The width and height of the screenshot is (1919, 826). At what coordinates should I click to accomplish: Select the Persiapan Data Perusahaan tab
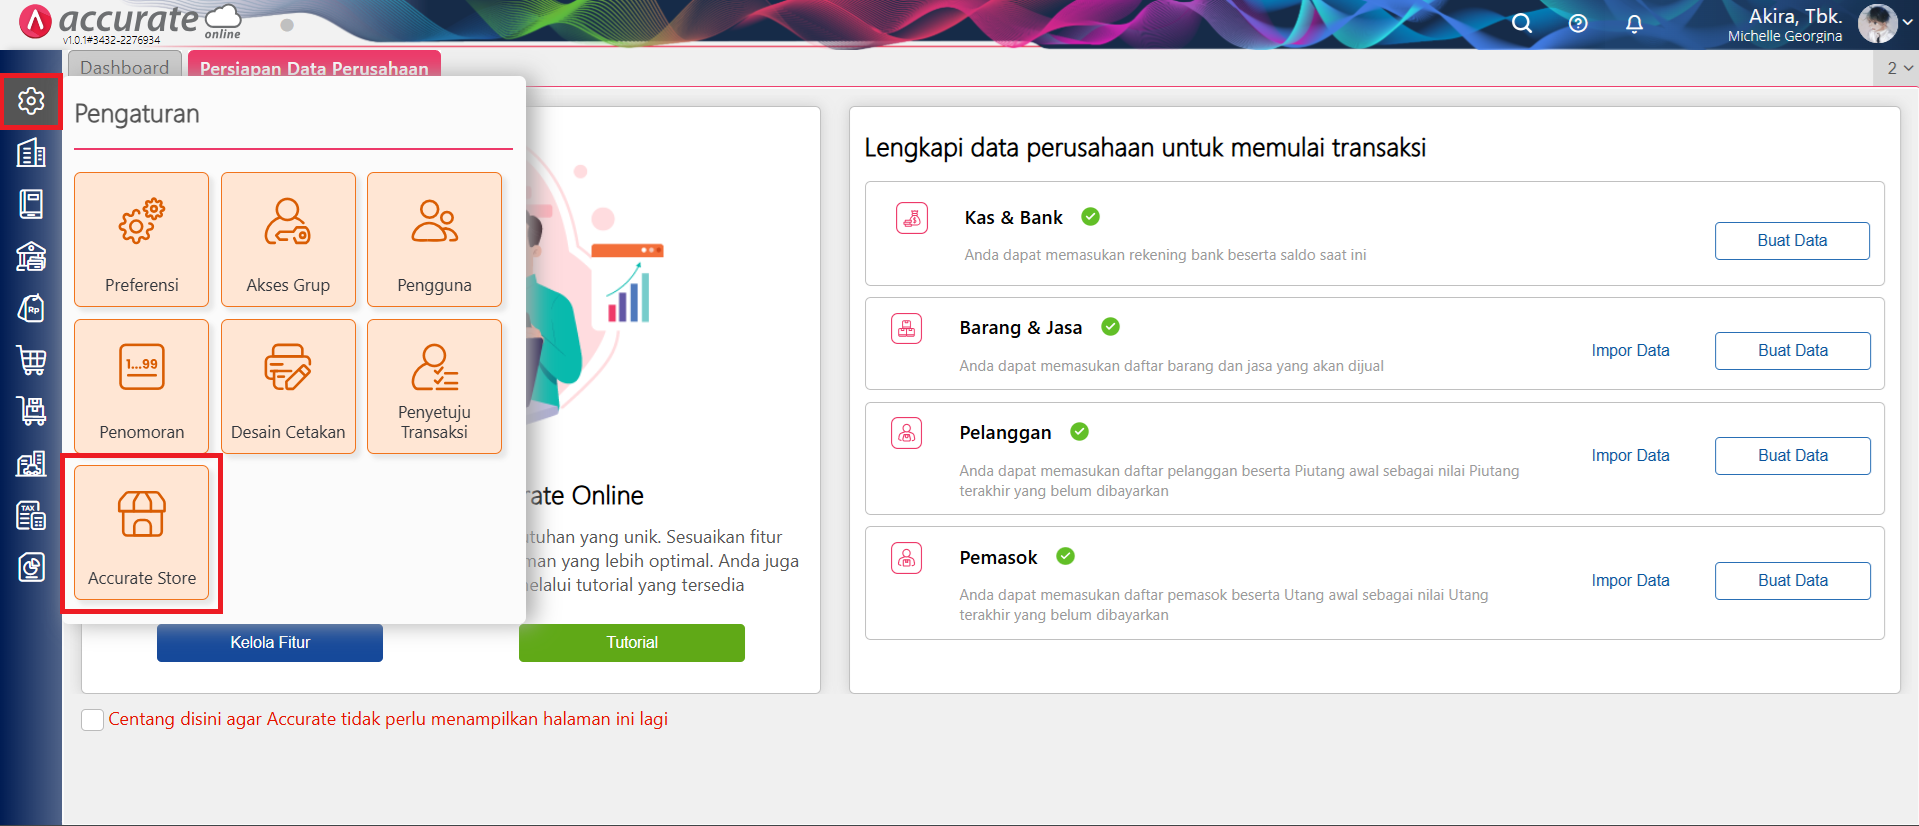314,68
